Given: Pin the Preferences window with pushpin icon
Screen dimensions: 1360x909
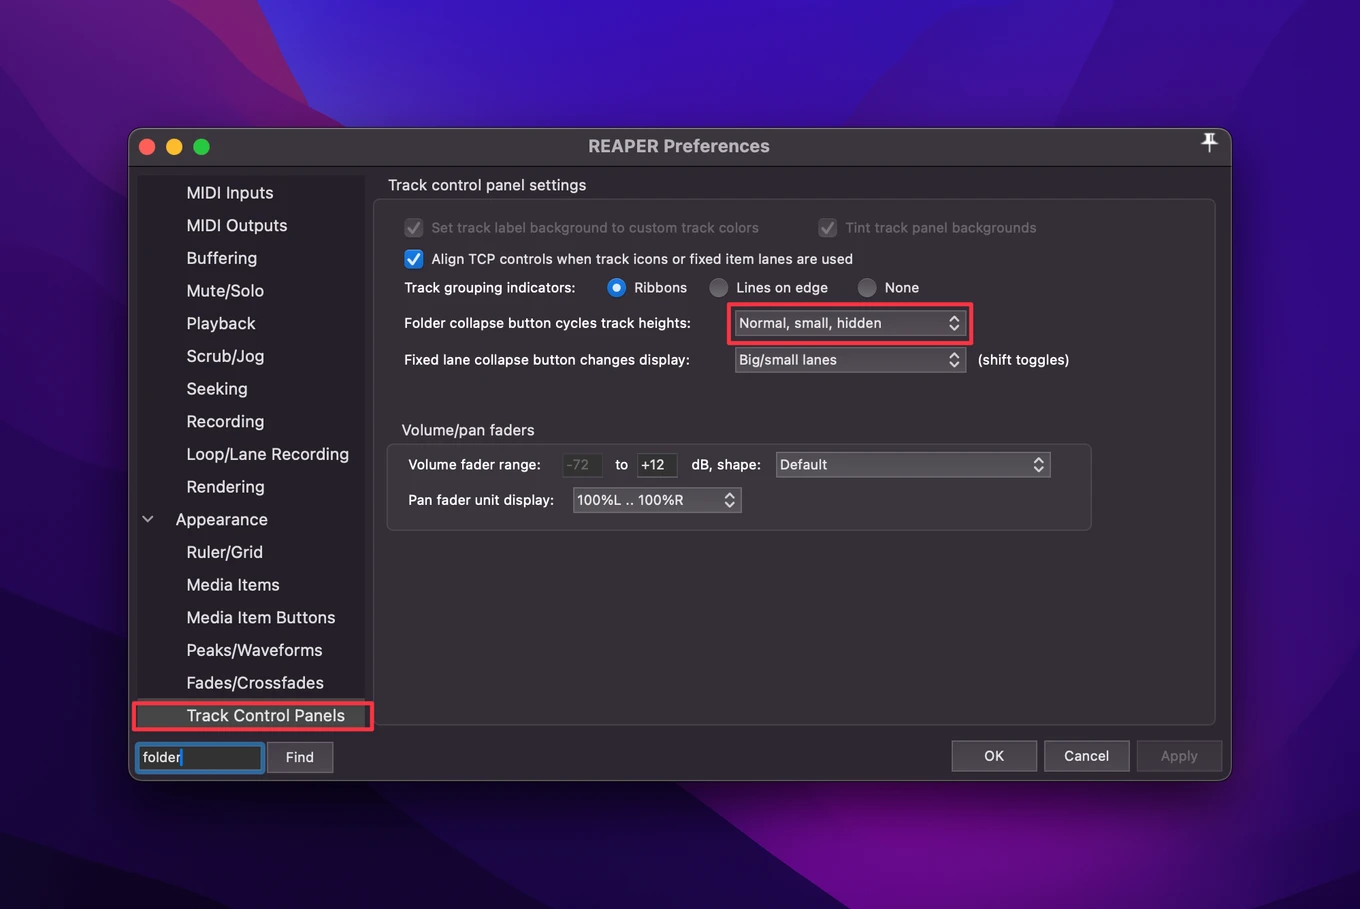Looking at the screenshot, I should coord(1209,143).
